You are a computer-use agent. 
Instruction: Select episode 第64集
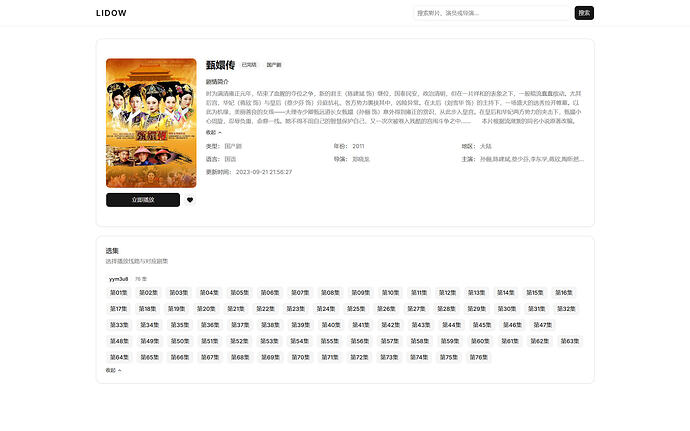pyautogui.click(x=119, y=357)
